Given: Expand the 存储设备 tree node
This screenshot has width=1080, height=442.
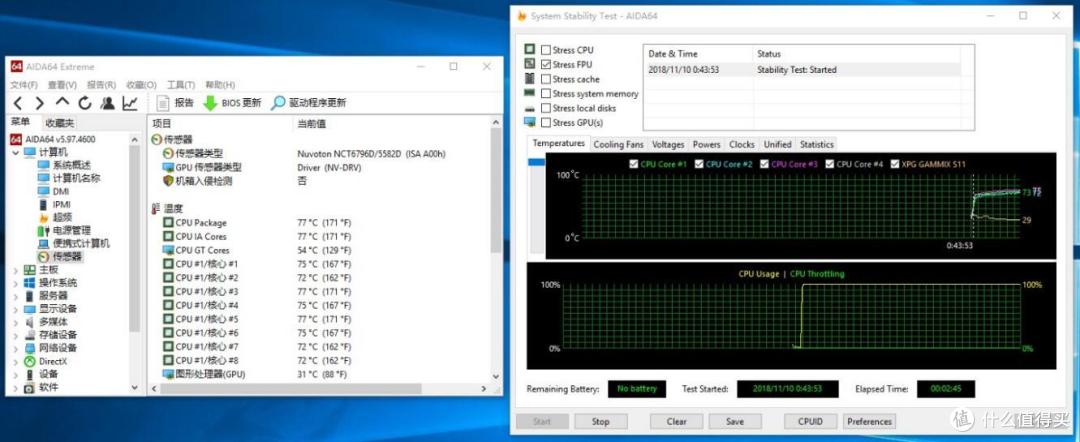Looking at the screenshot, I should tap(16, 335).
